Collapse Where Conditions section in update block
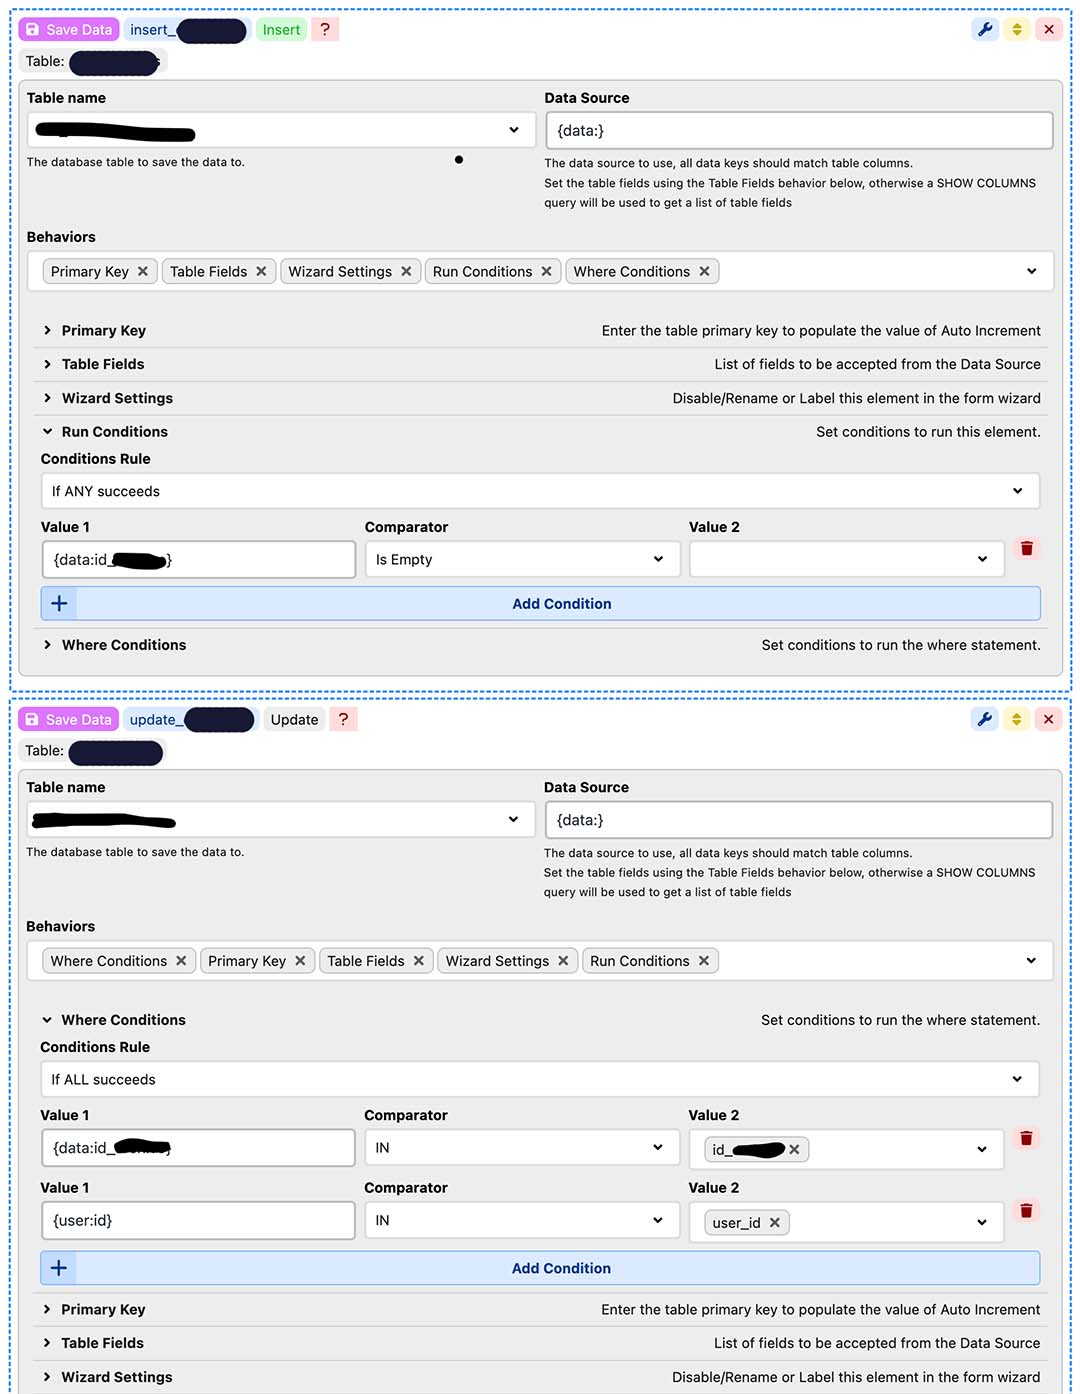This screenshot has width=1080, height=1394. pyautogui.click(x=540, y=1020)
